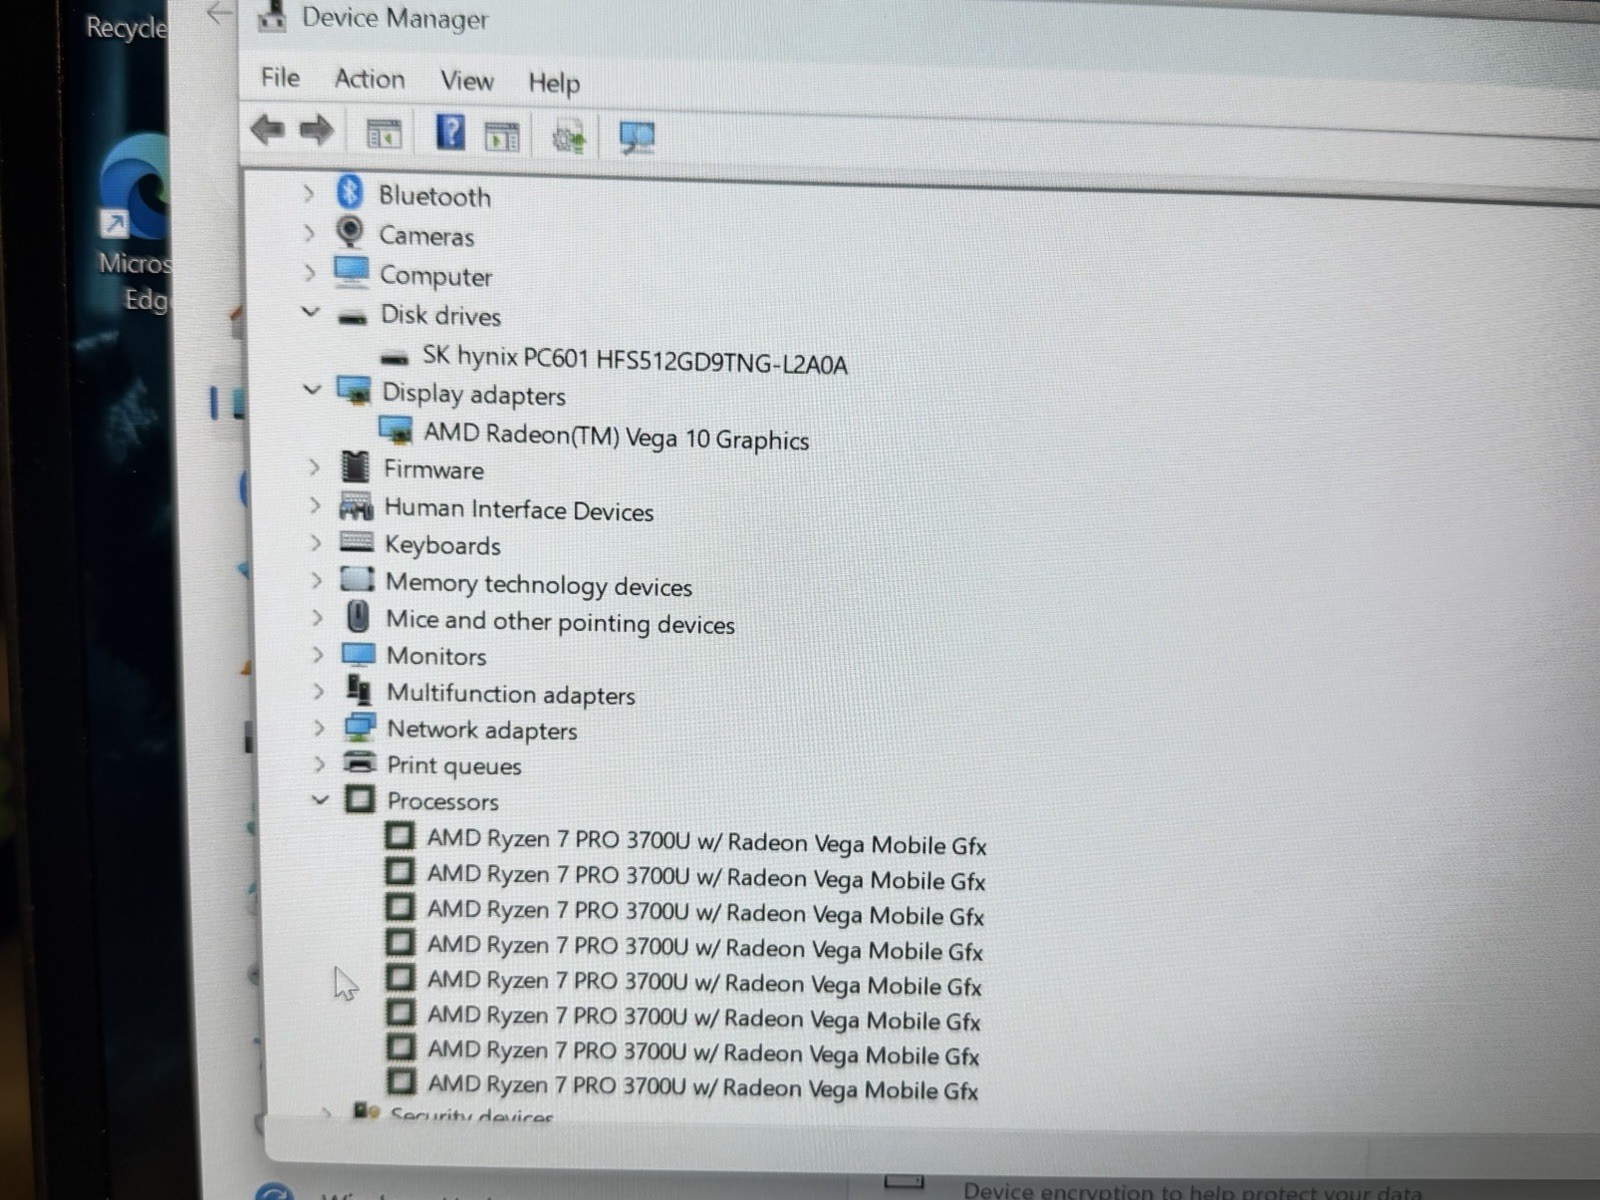The image size is (1600, 1200).
Task: Click the Disk drives category icon
Action: pyautogui.click(x=352, y=318)
